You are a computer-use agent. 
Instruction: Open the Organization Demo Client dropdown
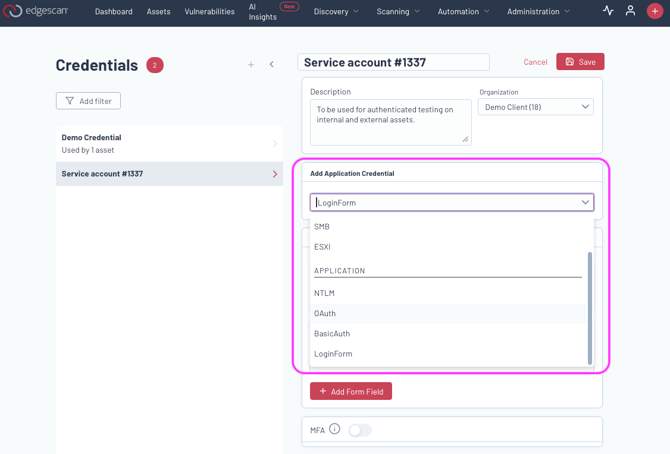tap(537, 107)
